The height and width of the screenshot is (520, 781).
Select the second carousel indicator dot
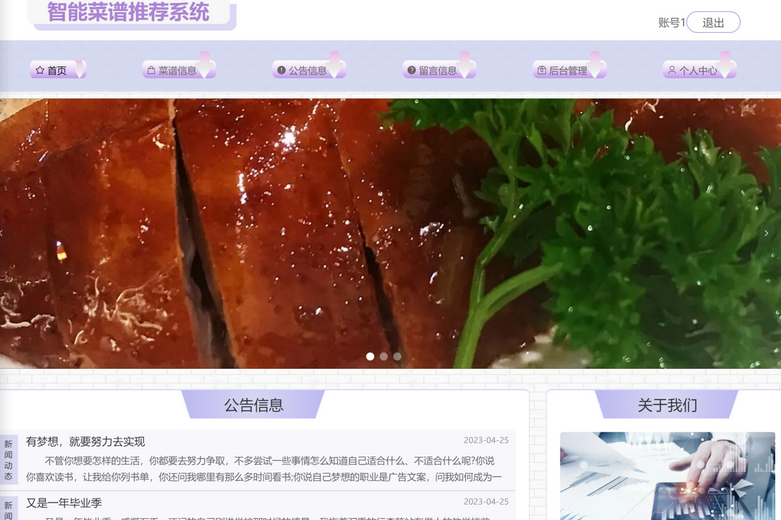(384, 356)
